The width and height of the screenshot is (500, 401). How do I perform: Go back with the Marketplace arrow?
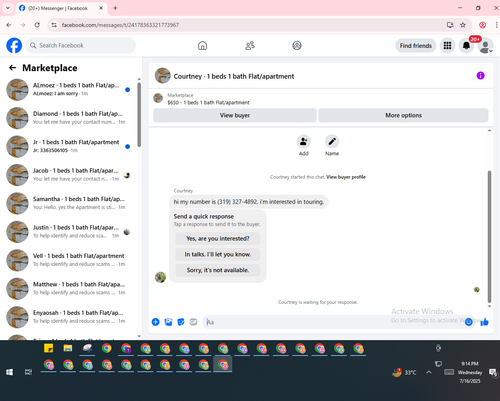coord(12,68)
